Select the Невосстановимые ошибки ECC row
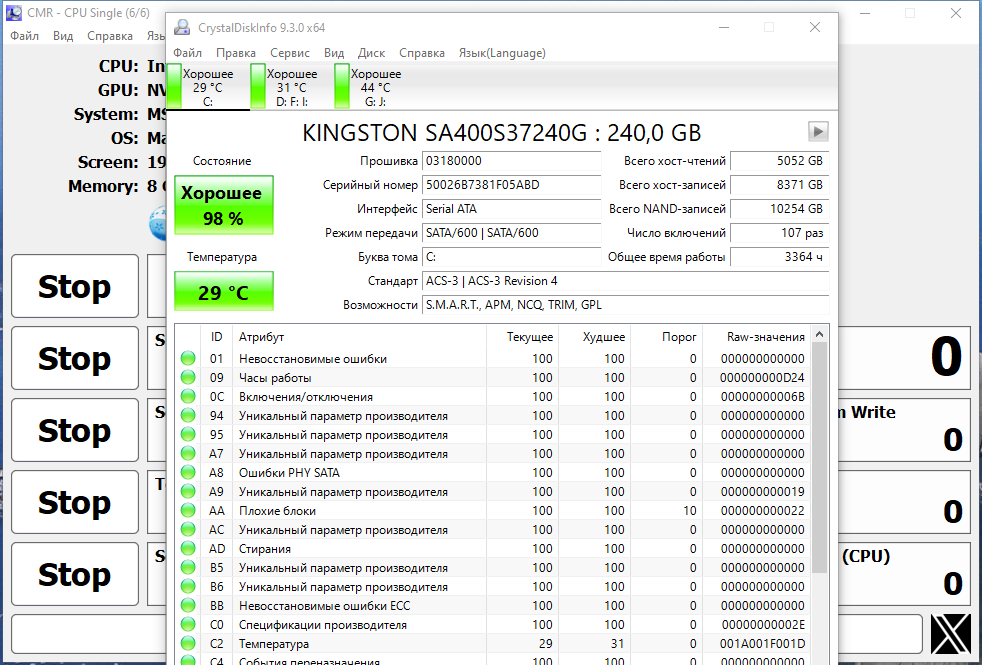The image size is (982, 665). [x=492, y=606]
